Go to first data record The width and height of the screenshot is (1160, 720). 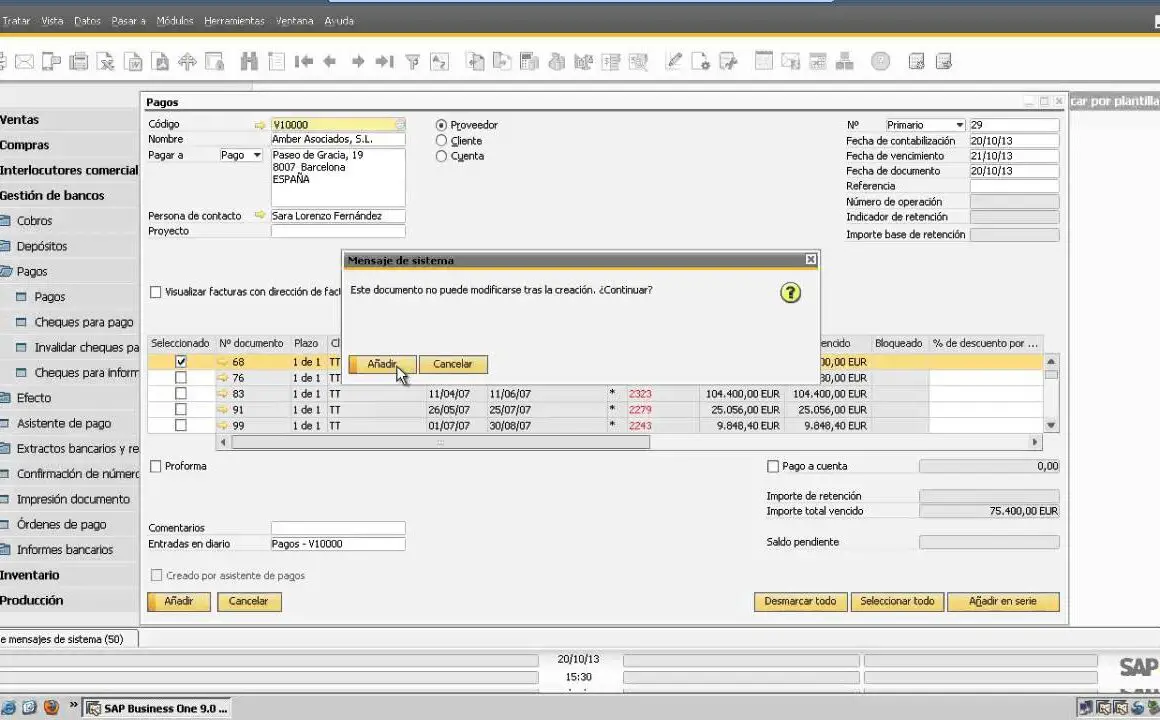pos(303,61)
